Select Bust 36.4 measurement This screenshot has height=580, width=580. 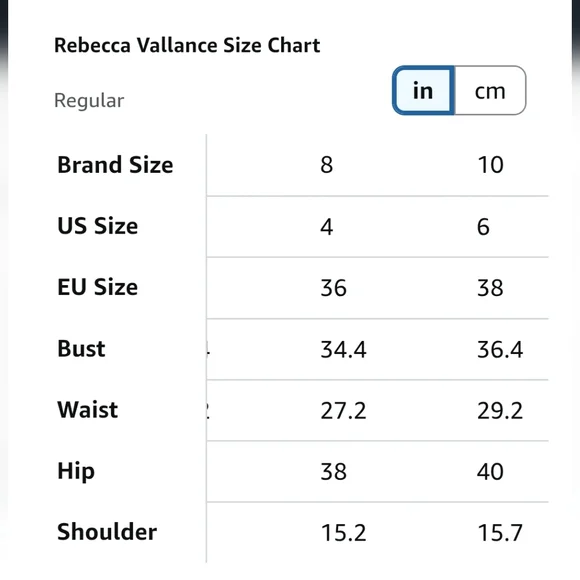click(500, 349)
